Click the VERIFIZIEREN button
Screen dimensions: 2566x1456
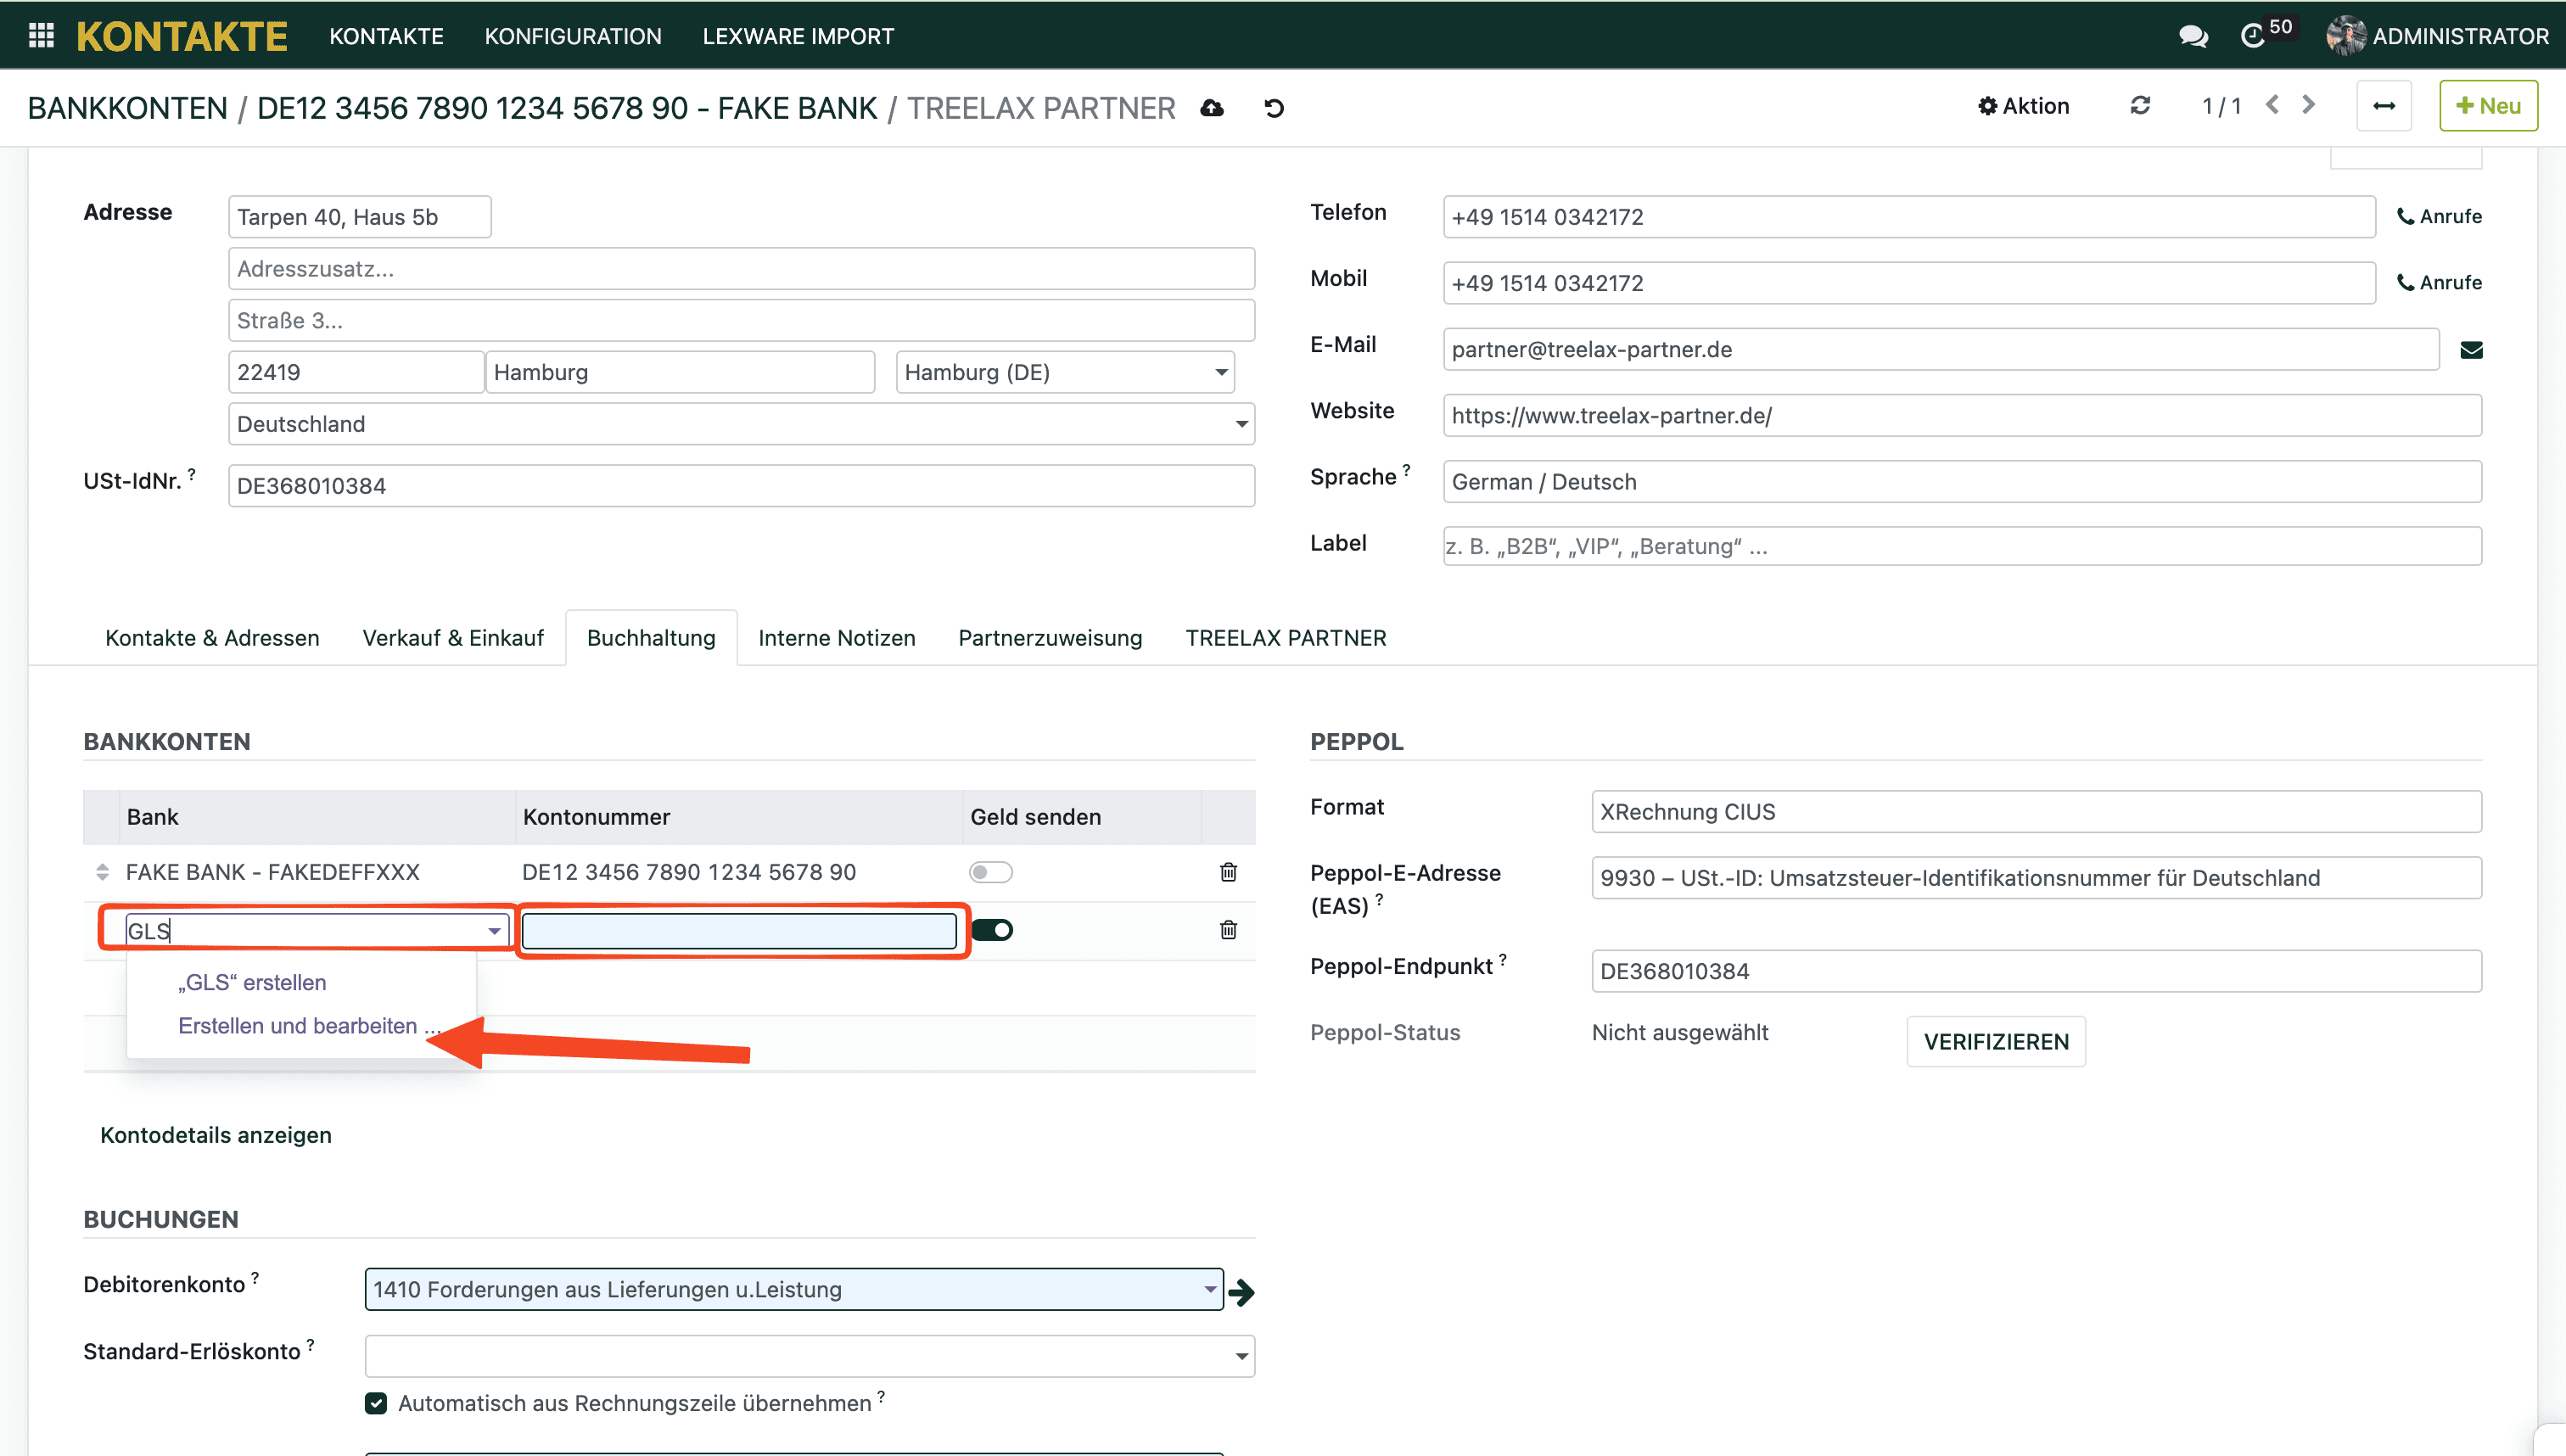click(x=1995, y=1041)
